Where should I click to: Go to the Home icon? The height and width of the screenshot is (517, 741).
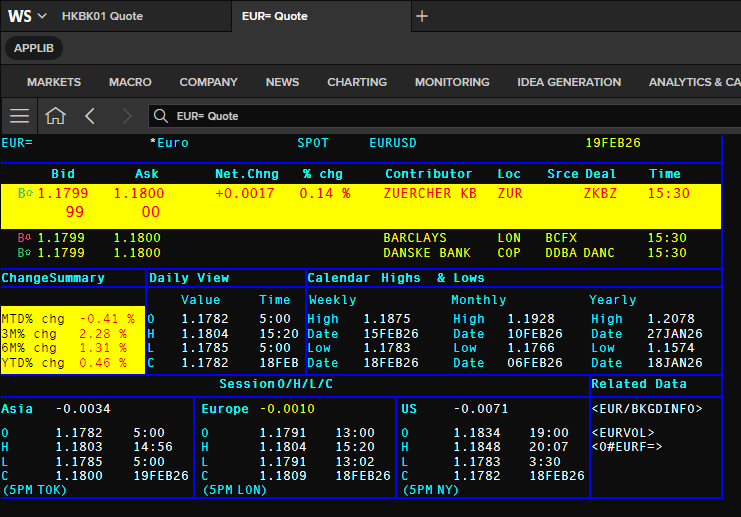click(55, 116)
